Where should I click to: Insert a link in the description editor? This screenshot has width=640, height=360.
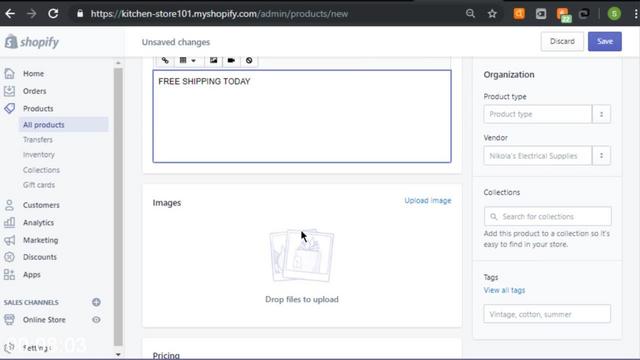click(x=165, y=60)
